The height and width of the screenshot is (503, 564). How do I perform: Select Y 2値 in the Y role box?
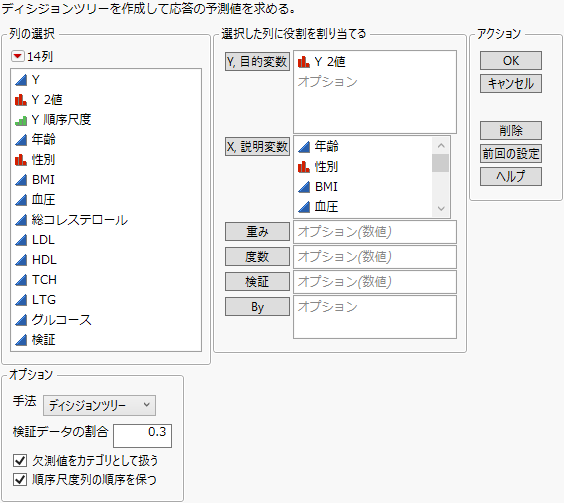(x=329, y=62)
